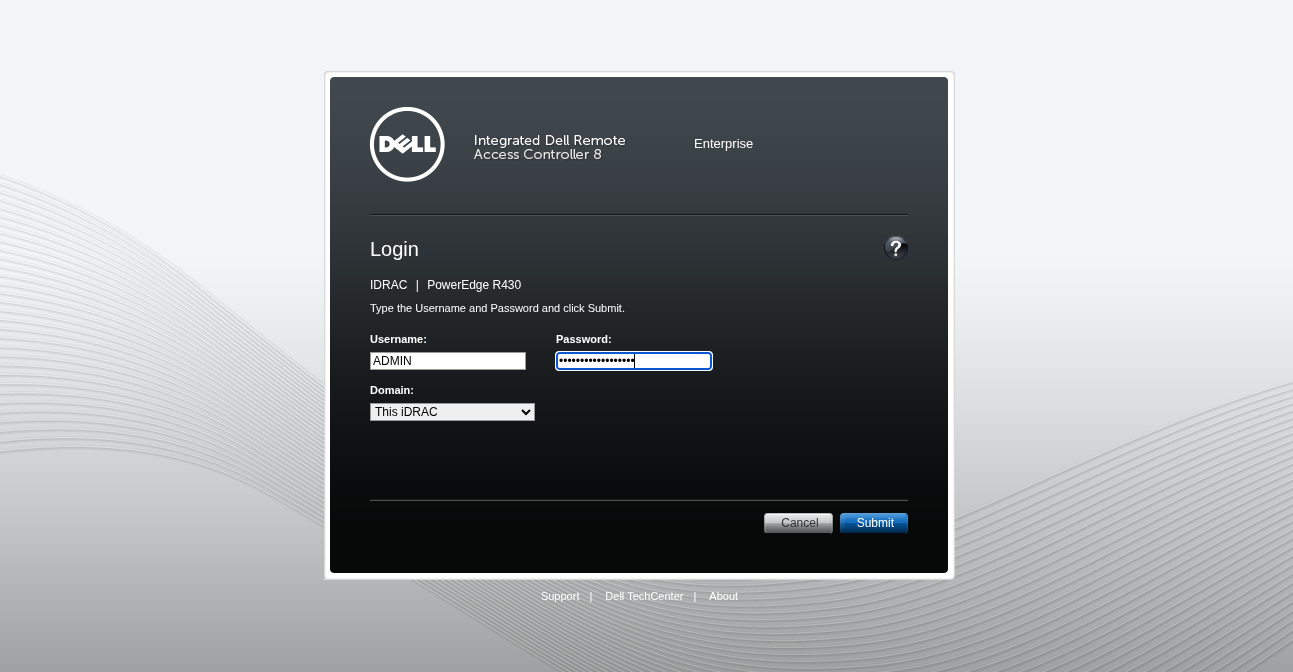Image resolution: width=1293 pixels, height=672 pixels.
Task: Click the Login heading
Action: [x=394, y=249]
